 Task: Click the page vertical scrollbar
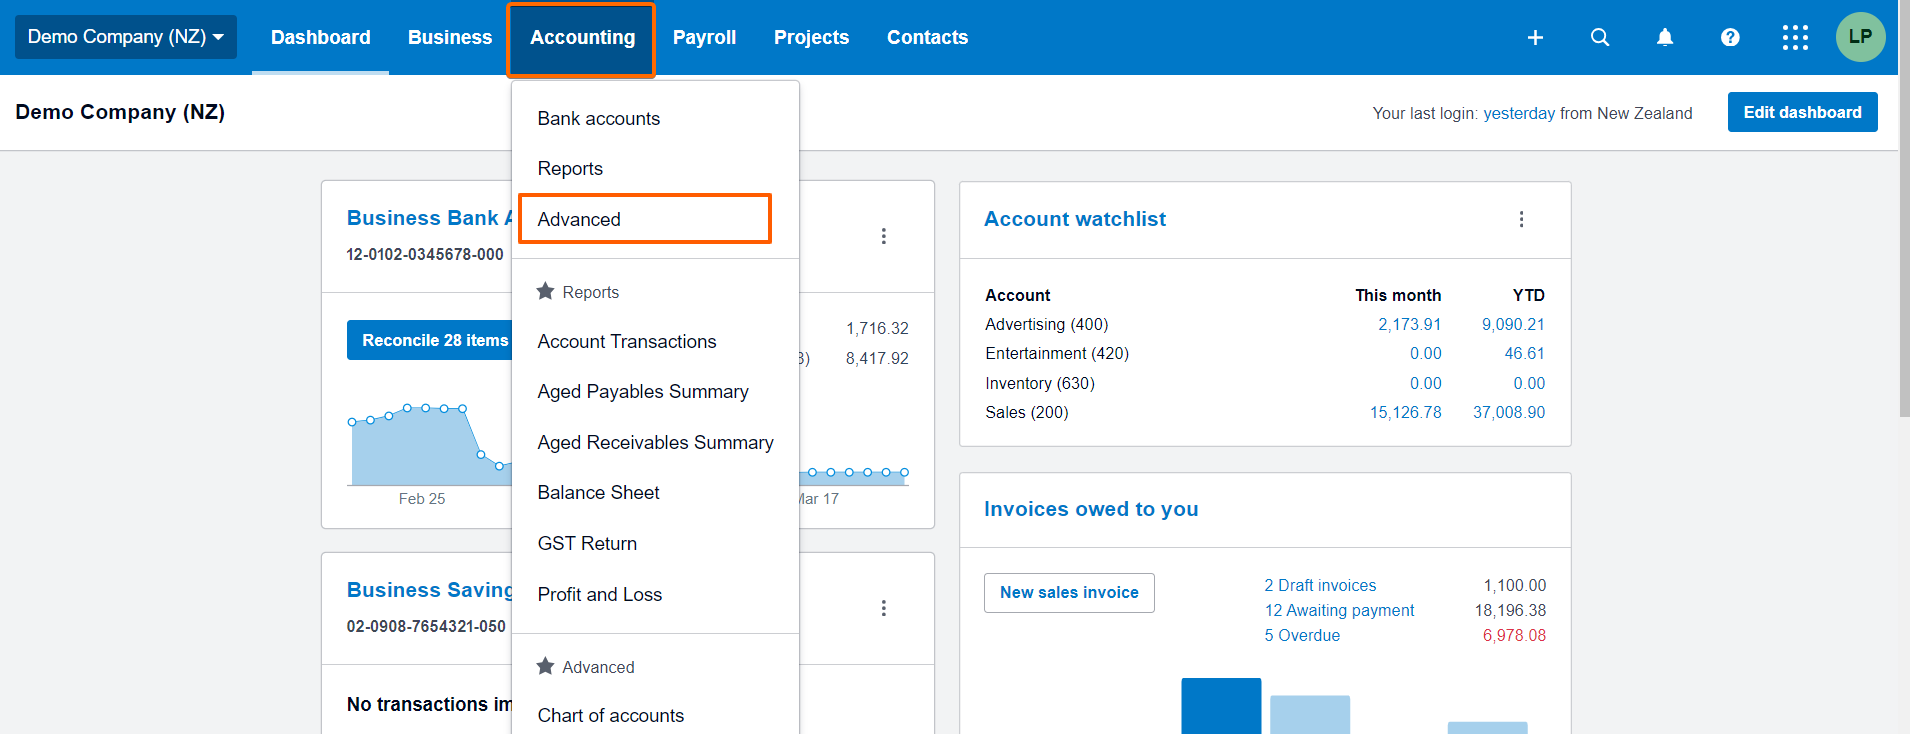tap(1904, 250)
